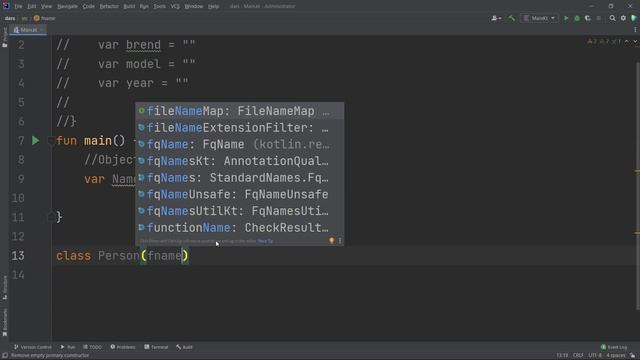Viewport: 640px width, 360px height.
Task: Click fold end marker at line 11
Action: (x=51, y=217)
